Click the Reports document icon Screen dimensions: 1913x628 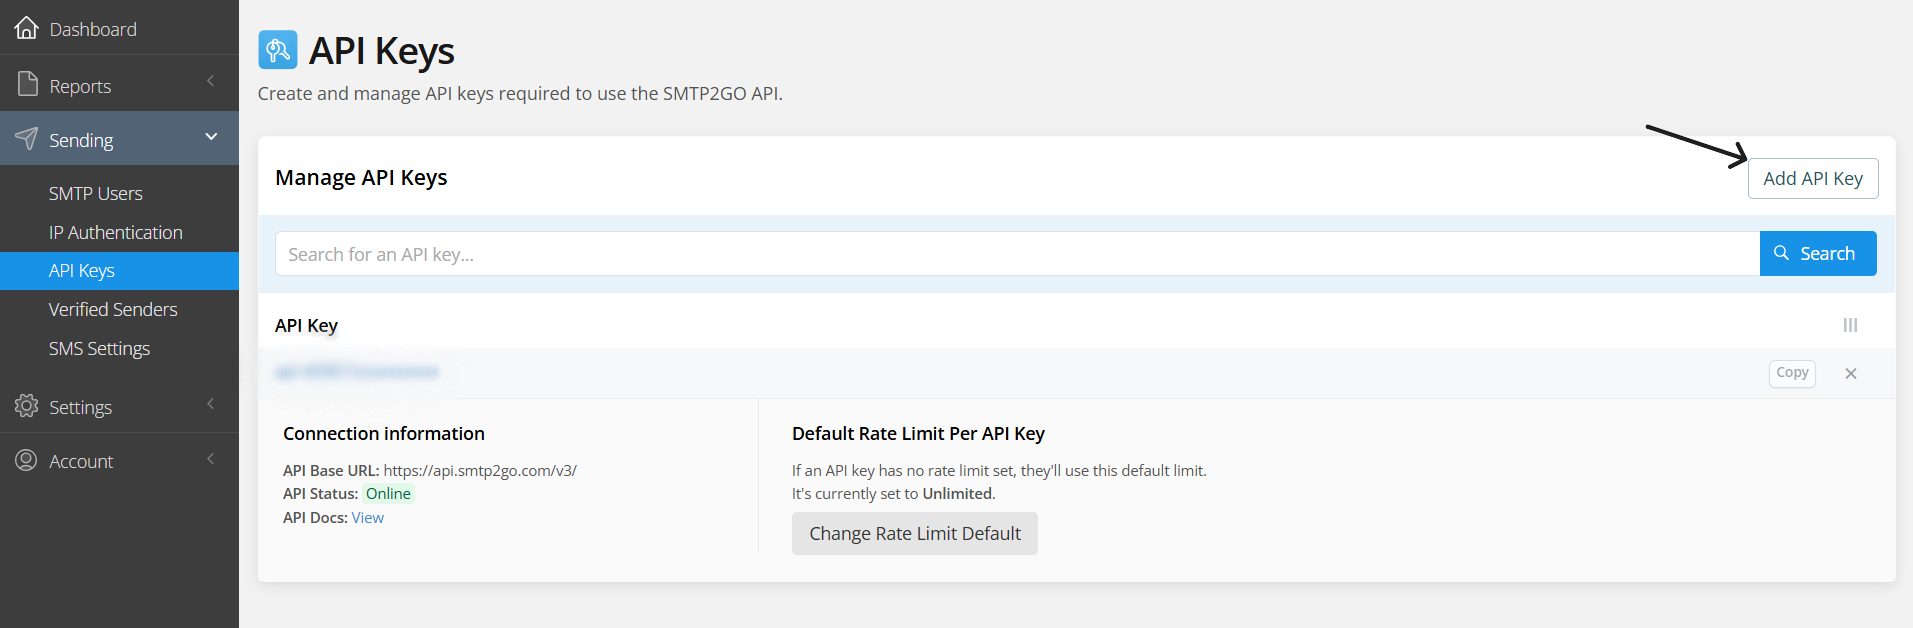coord(27,85)
